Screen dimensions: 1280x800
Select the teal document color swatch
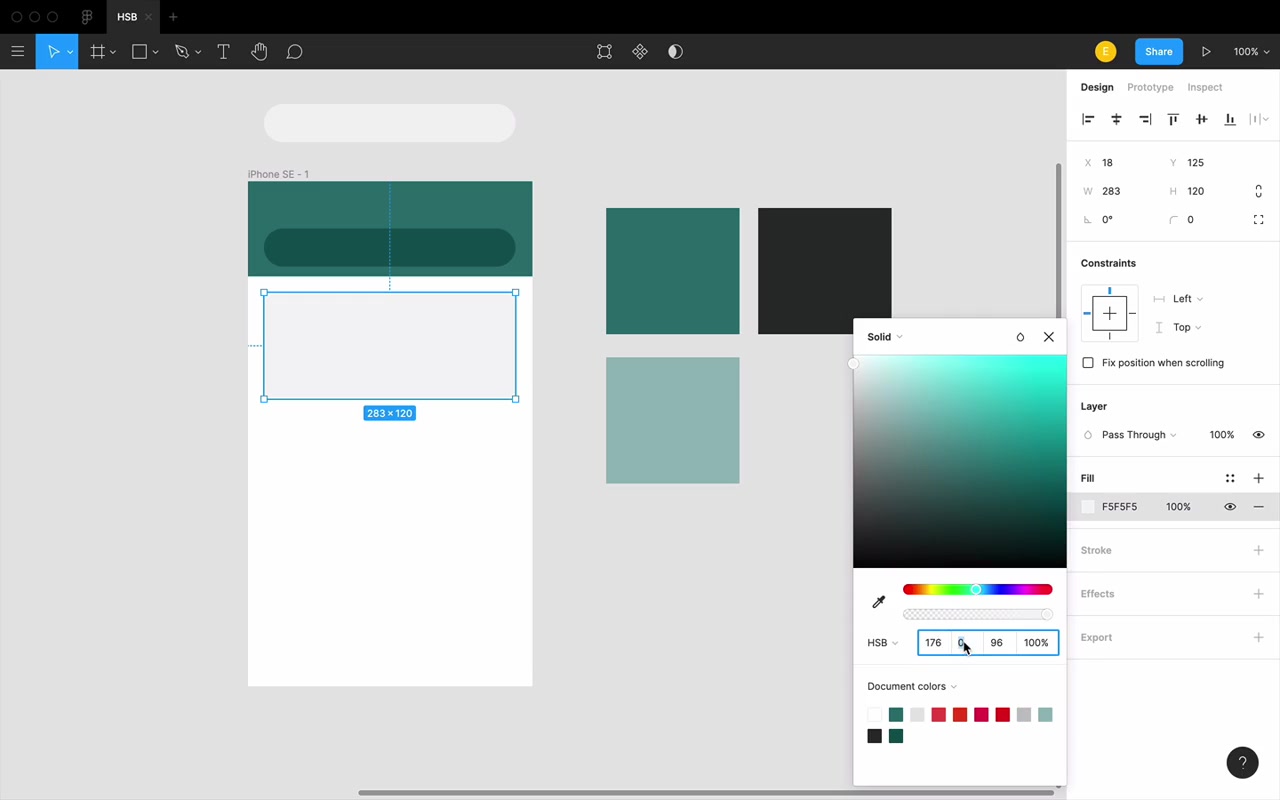click(896, 714)
